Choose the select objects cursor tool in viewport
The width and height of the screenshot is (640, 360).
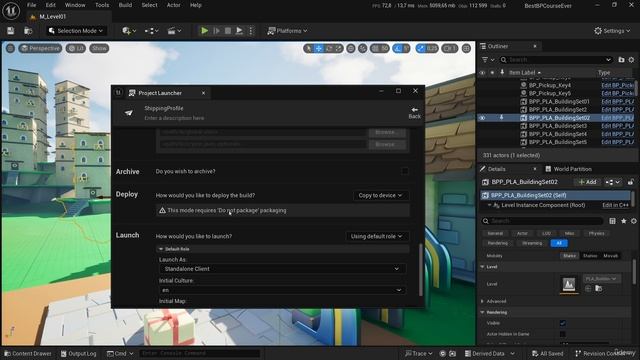coord(309,49)
